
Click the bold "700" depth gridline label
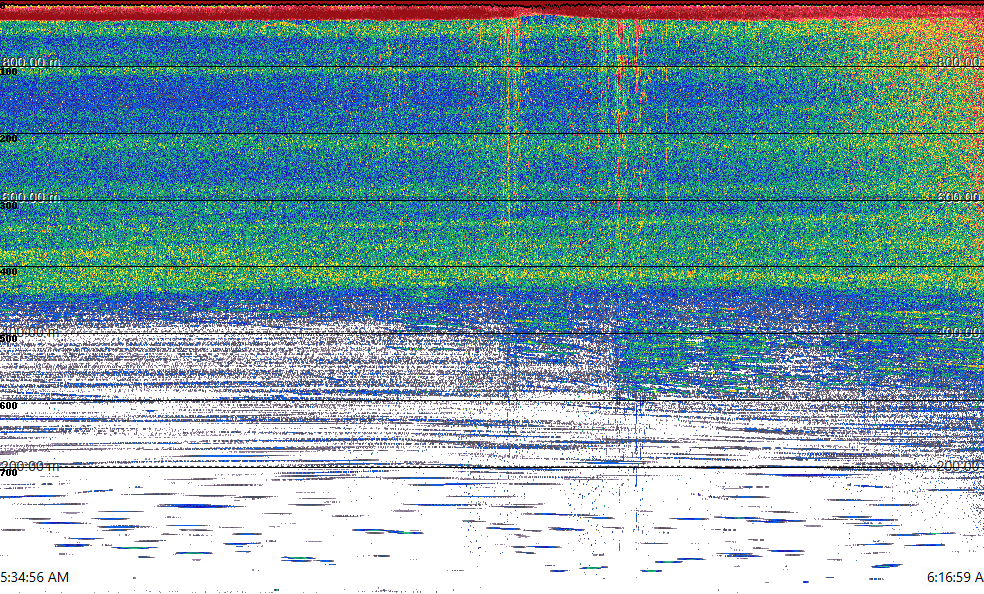pyautogui.click(x=9, y=472)
